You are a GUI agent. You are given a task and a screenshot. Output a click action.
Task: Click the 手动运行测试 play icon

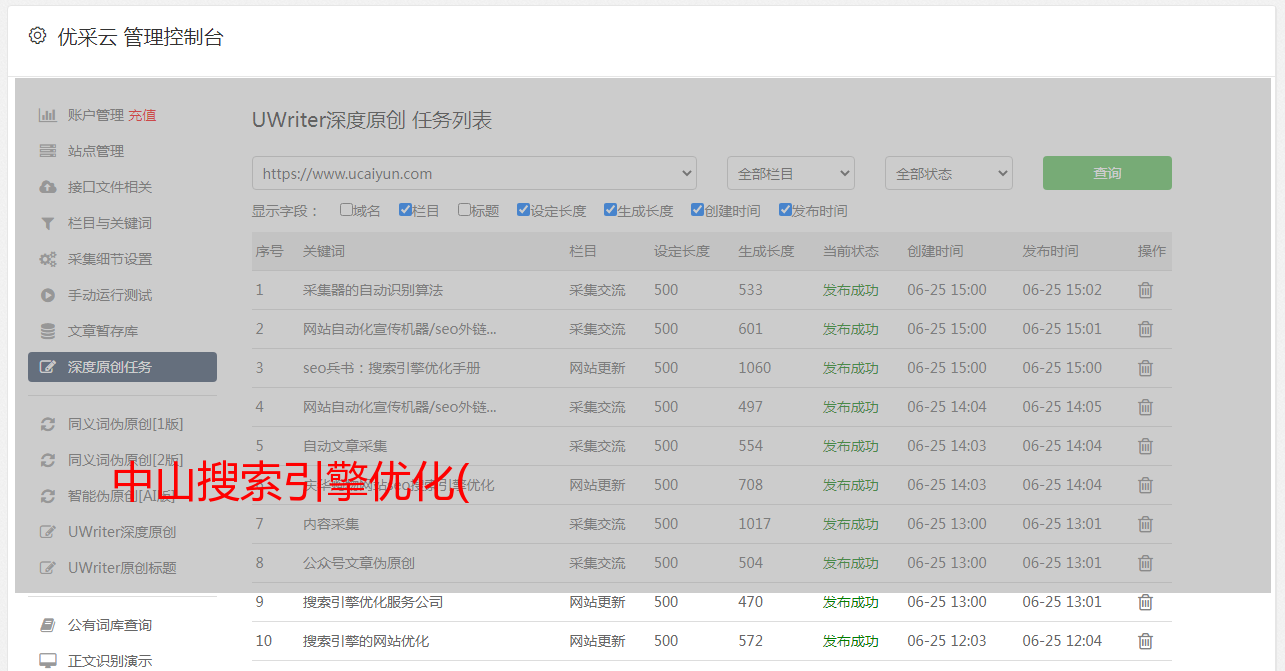coord(47,295)
